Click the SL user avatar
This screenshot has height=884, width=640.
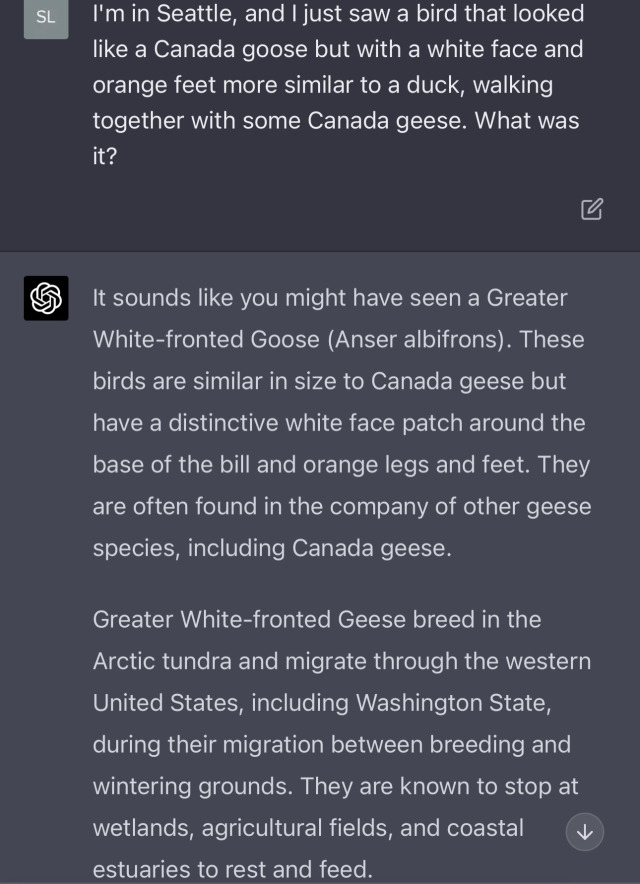[46, 17]
